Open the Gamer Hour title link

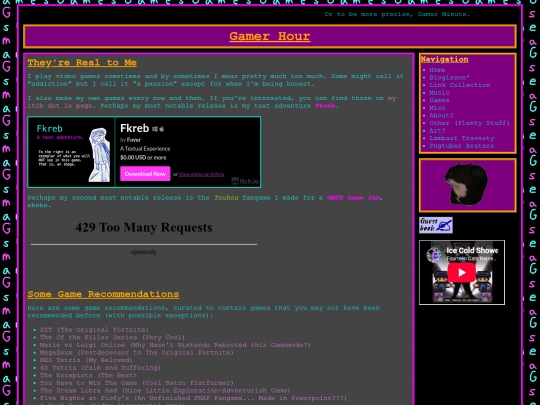pos(270,36)
